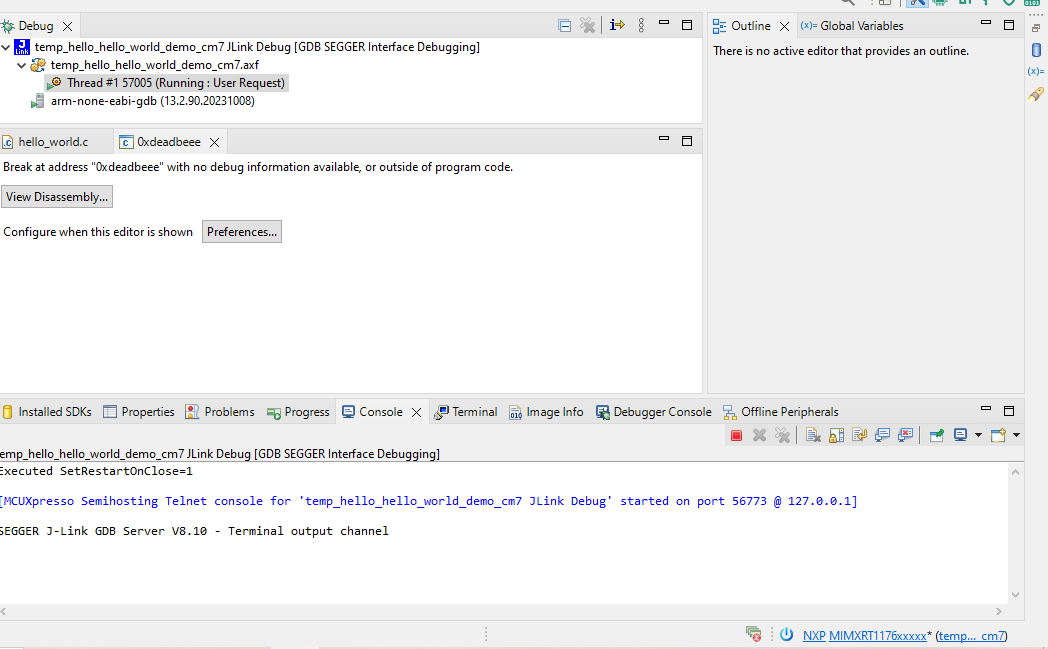Screen dimensions: 1048x649
Task: Select Thread #1 57005 Running entry
Action: tap(167, 83)
